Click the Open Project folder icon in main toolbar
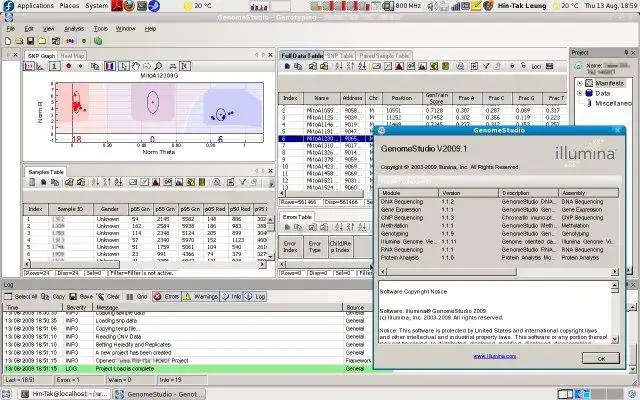 click(19, 41)
